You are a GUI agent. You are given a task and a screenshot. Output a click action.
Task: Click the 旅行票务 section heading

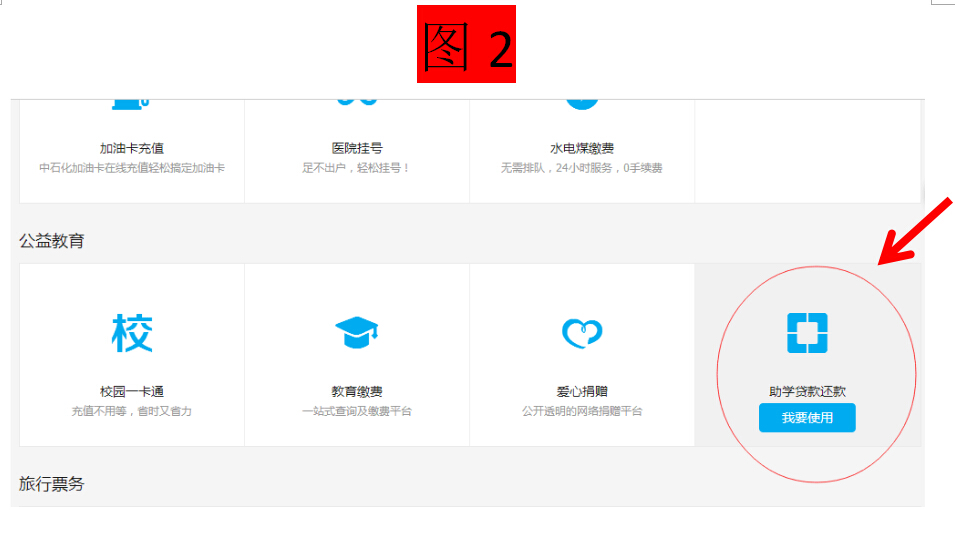52,484
